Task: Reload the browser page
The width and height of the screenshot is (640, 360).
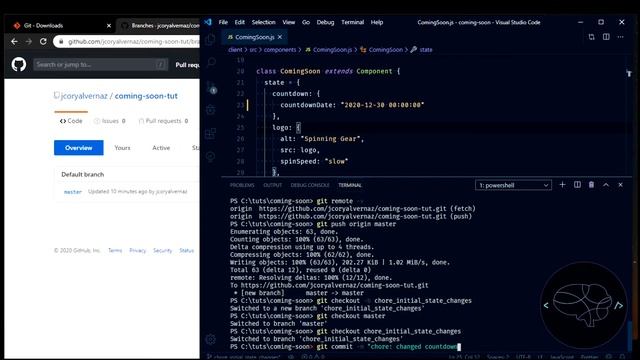Action: (x=43, y=42)
